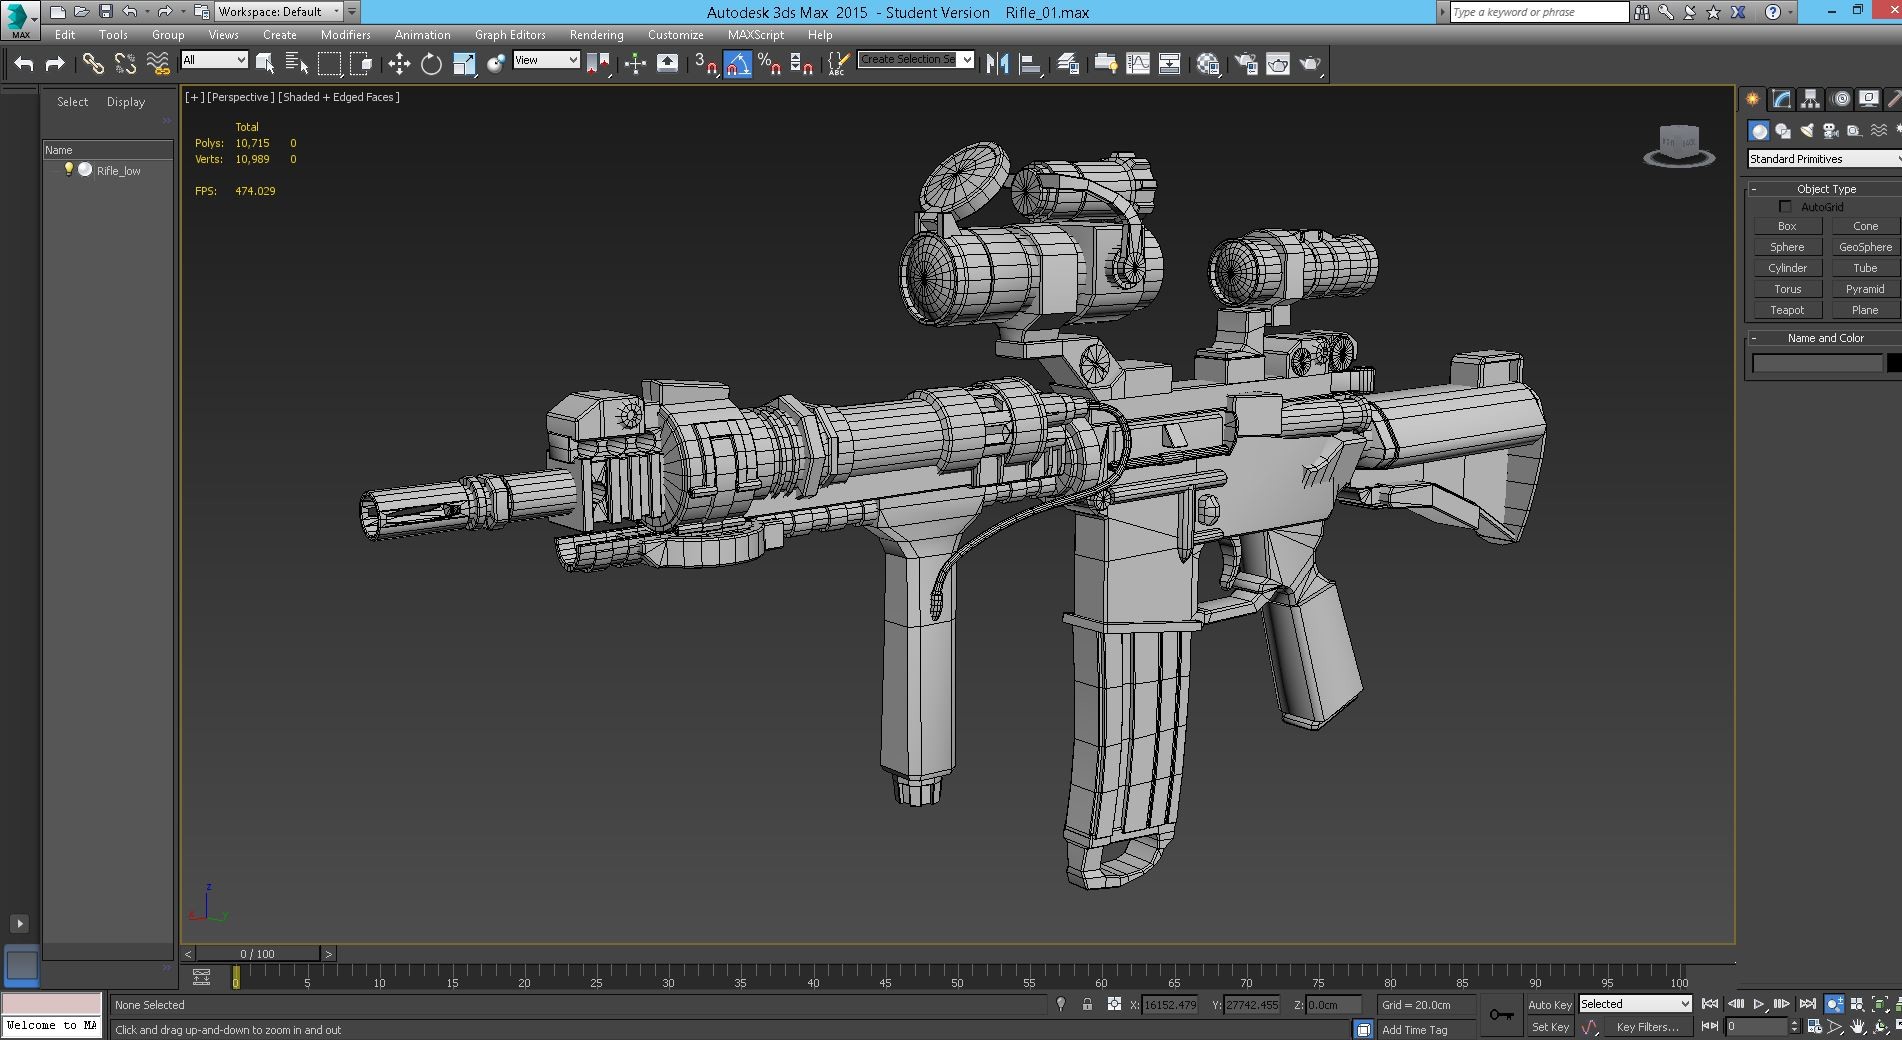Switch to the Lights creation category
Screen dimensions: 1902x1040
1806,130
